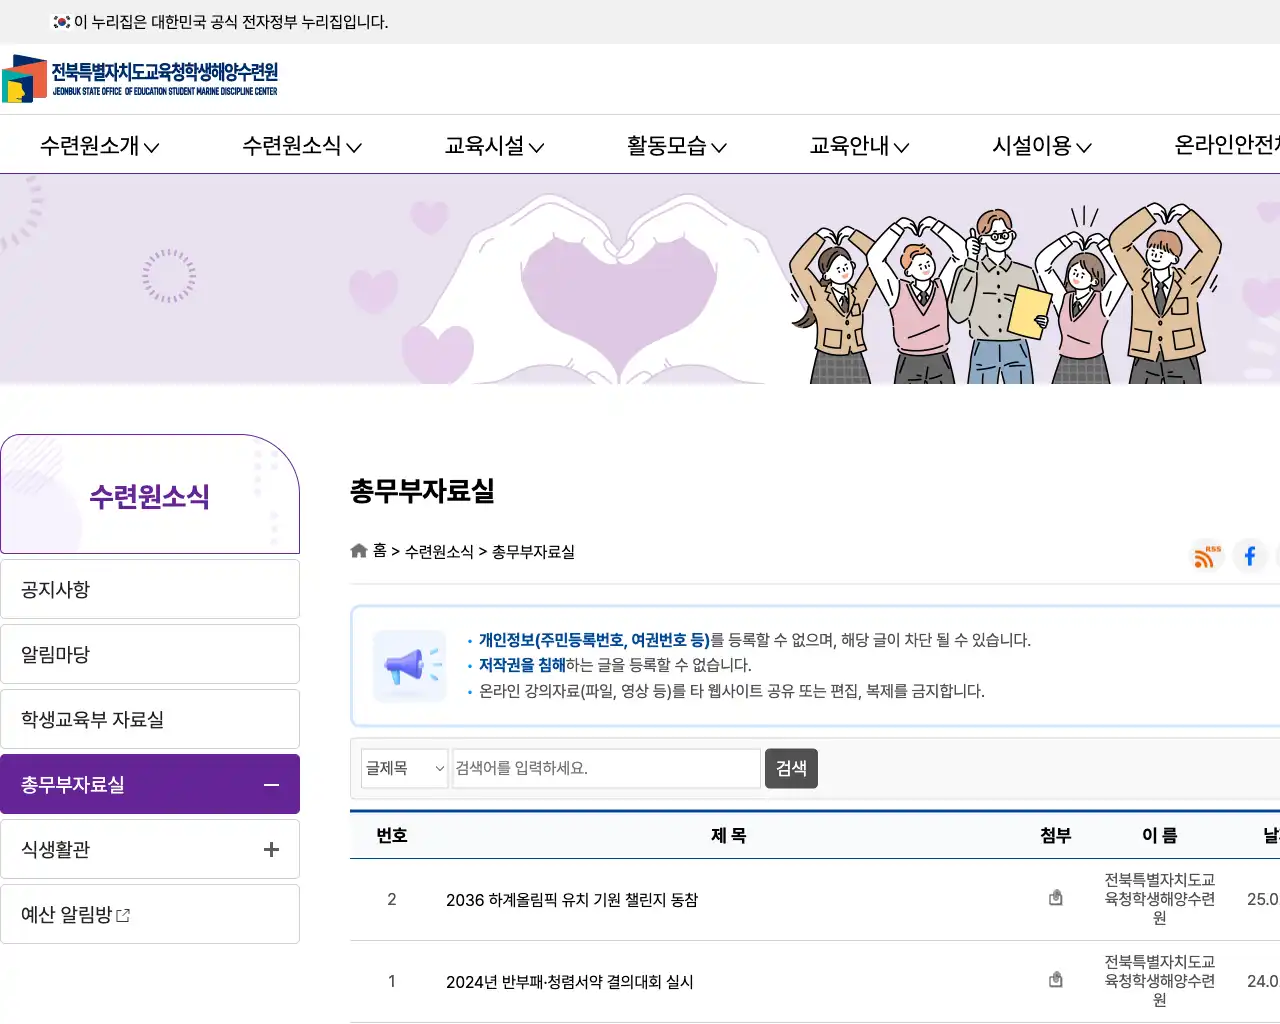Open the RSS feed icon

pyautogui.click(x=1206, y=557)
